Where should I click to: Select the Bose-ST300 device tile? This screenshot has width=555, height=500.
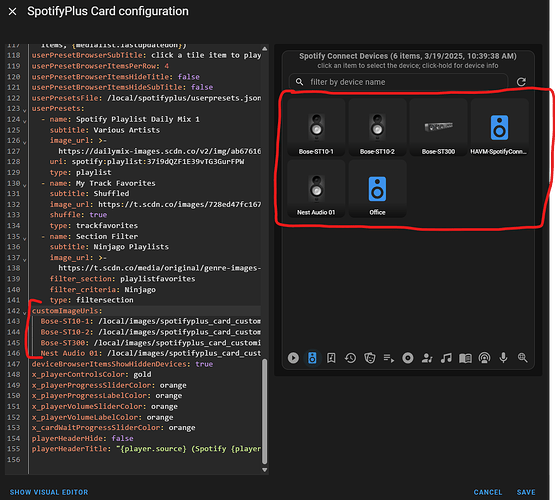439,128
